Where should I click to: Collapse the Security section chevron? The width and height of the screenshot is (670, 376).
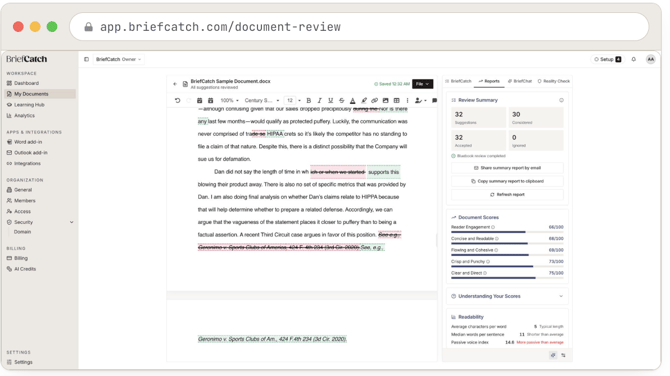[x=71, y=222]
